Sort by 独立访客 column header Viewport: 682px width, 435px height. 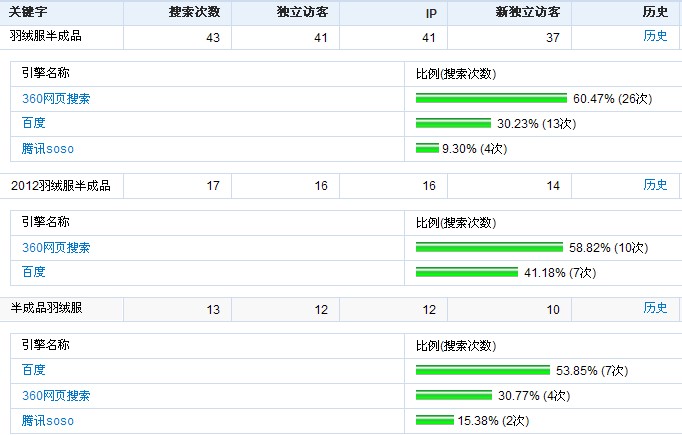(x=303, y=13)
